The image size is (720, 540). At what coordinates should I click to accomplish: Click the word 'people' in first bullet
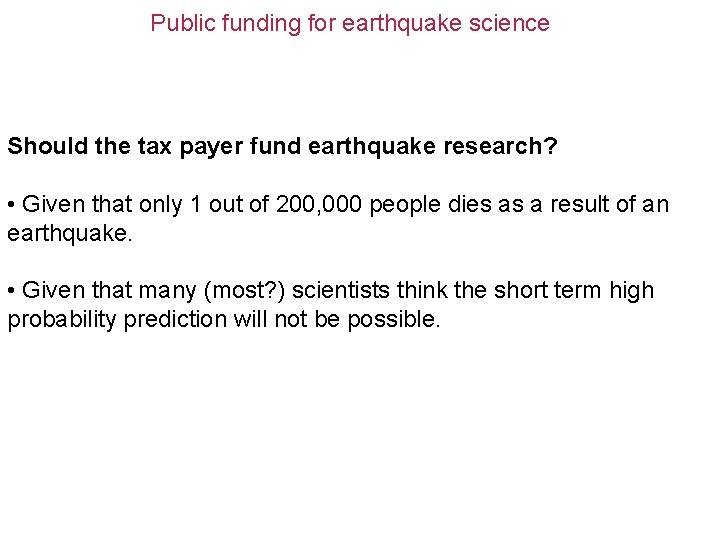coord(398,205)
